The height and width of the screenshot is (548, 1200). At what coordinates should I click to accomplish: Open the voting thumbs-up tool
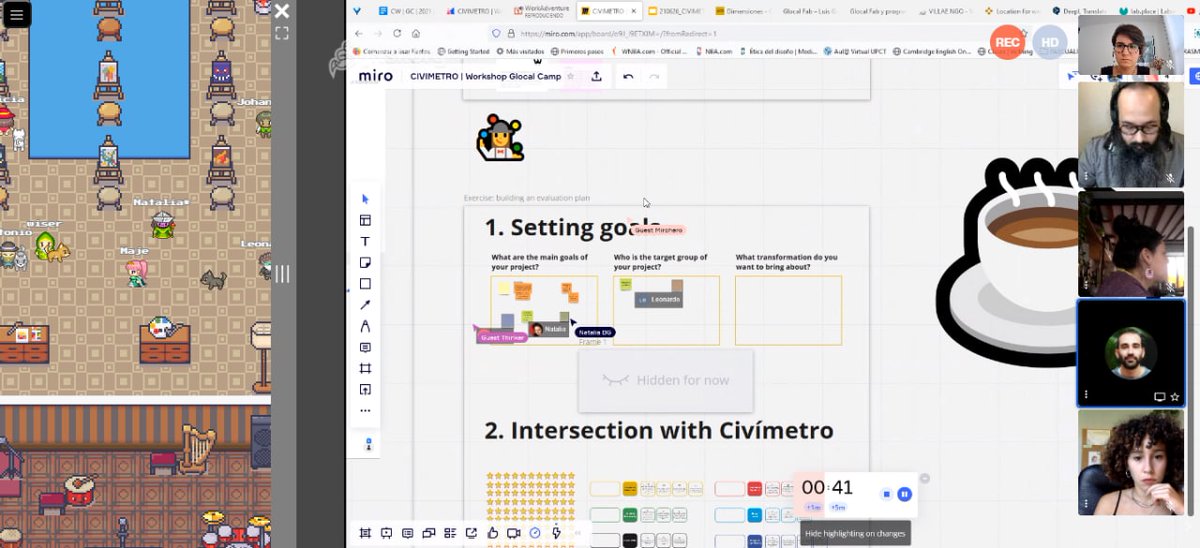(492, 533)
